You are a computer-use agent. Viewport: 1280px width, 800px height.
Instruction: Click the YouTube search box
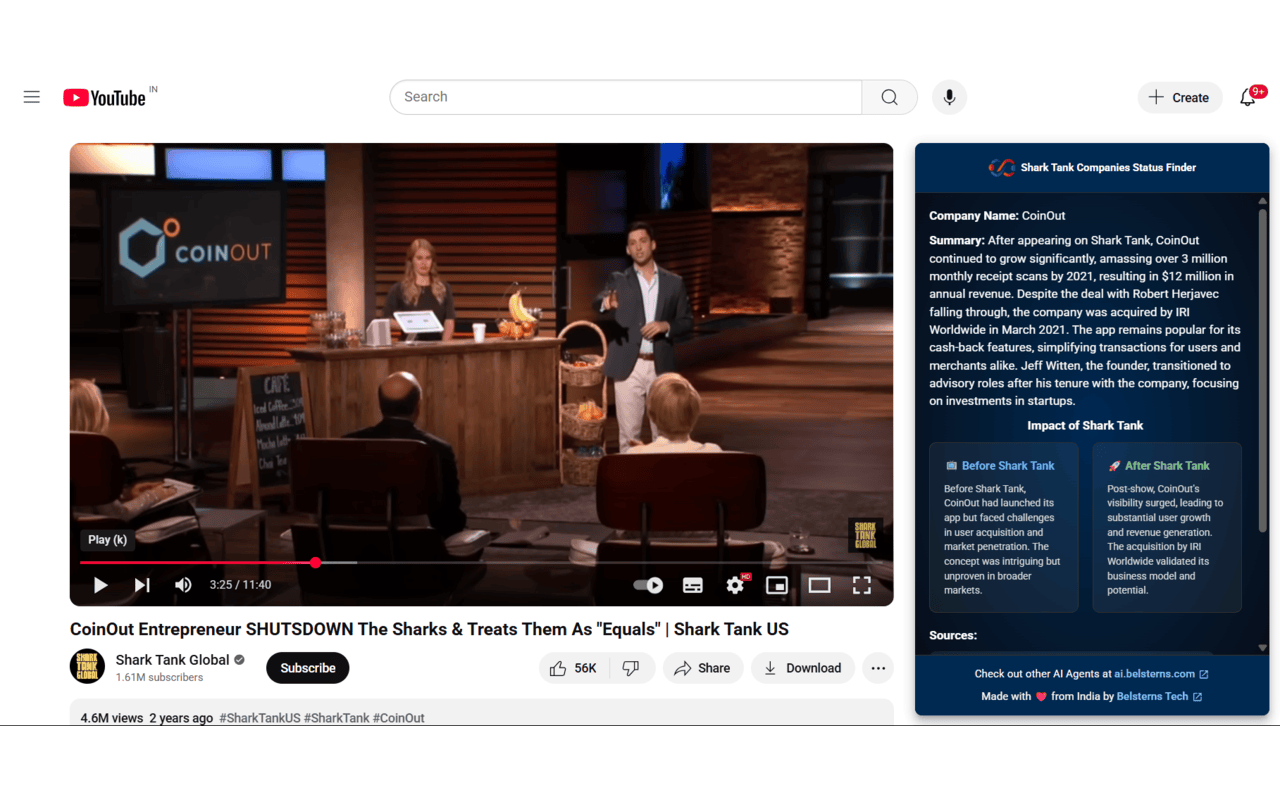pyautogui.click(x=626, y=97)
